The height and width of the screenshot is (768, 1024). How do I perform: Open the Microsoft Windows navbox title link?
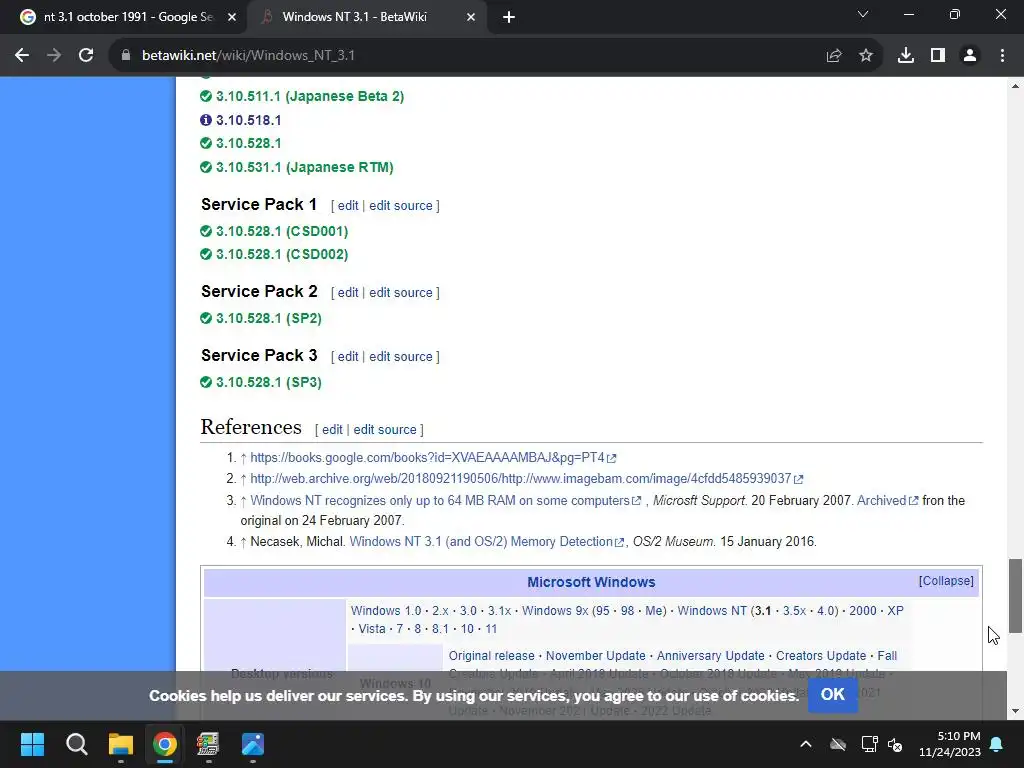(x=591, y=582)
